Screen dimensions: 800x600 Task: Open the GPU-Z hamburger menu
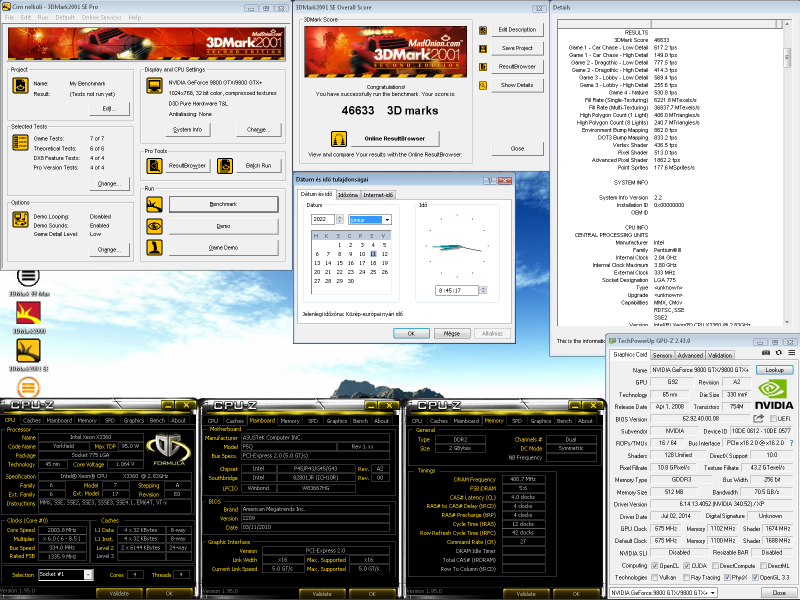[x=792, y=353]
